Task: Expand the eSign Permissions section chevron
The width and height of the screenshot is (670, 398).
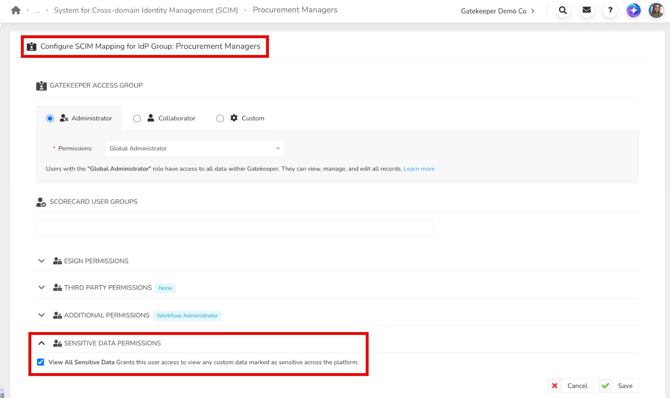Action: pos(41,261)
